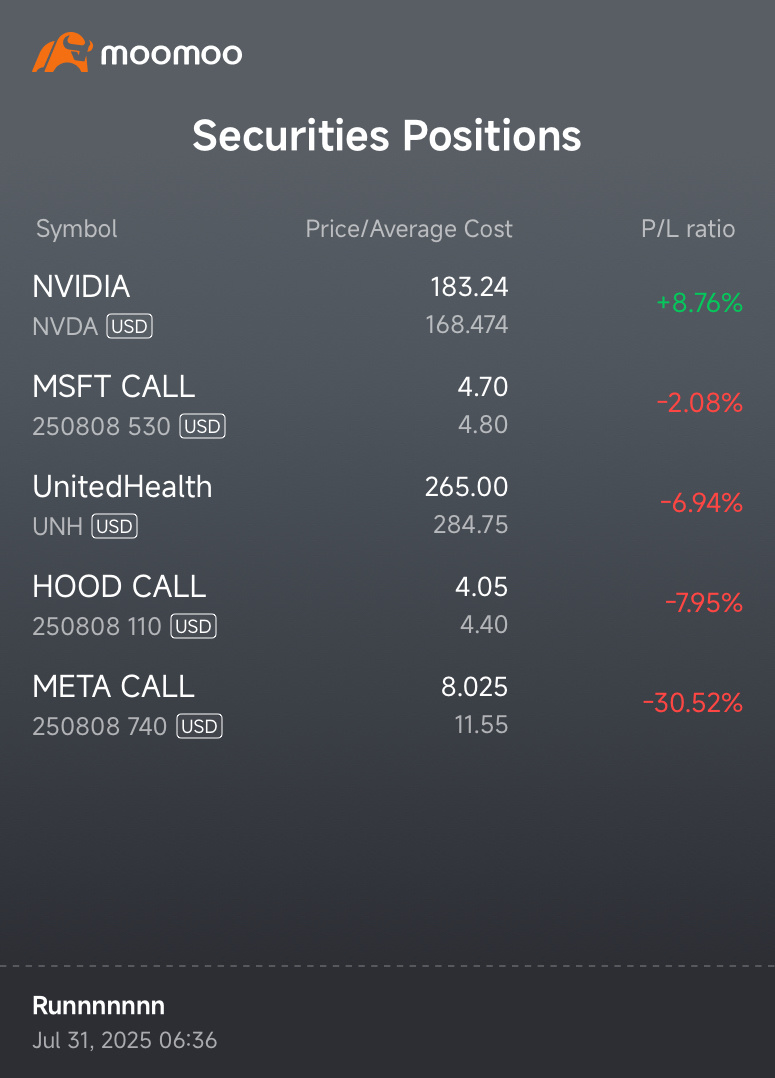Image resolution: width=775 pixels, height=1078 pixels.
Task: Click the moomoo bull logo icon
Action: coord(62,52)
